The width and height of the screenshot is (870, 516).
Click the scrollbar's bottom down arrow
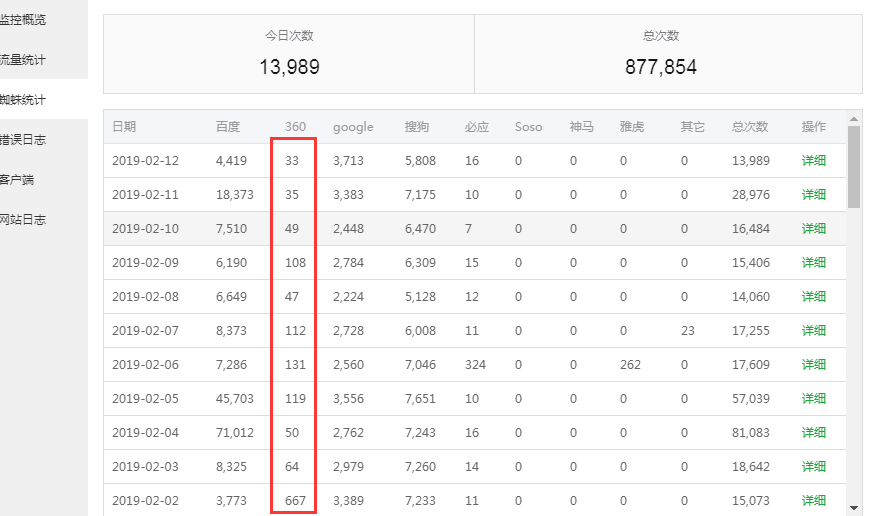pos(854,507)
